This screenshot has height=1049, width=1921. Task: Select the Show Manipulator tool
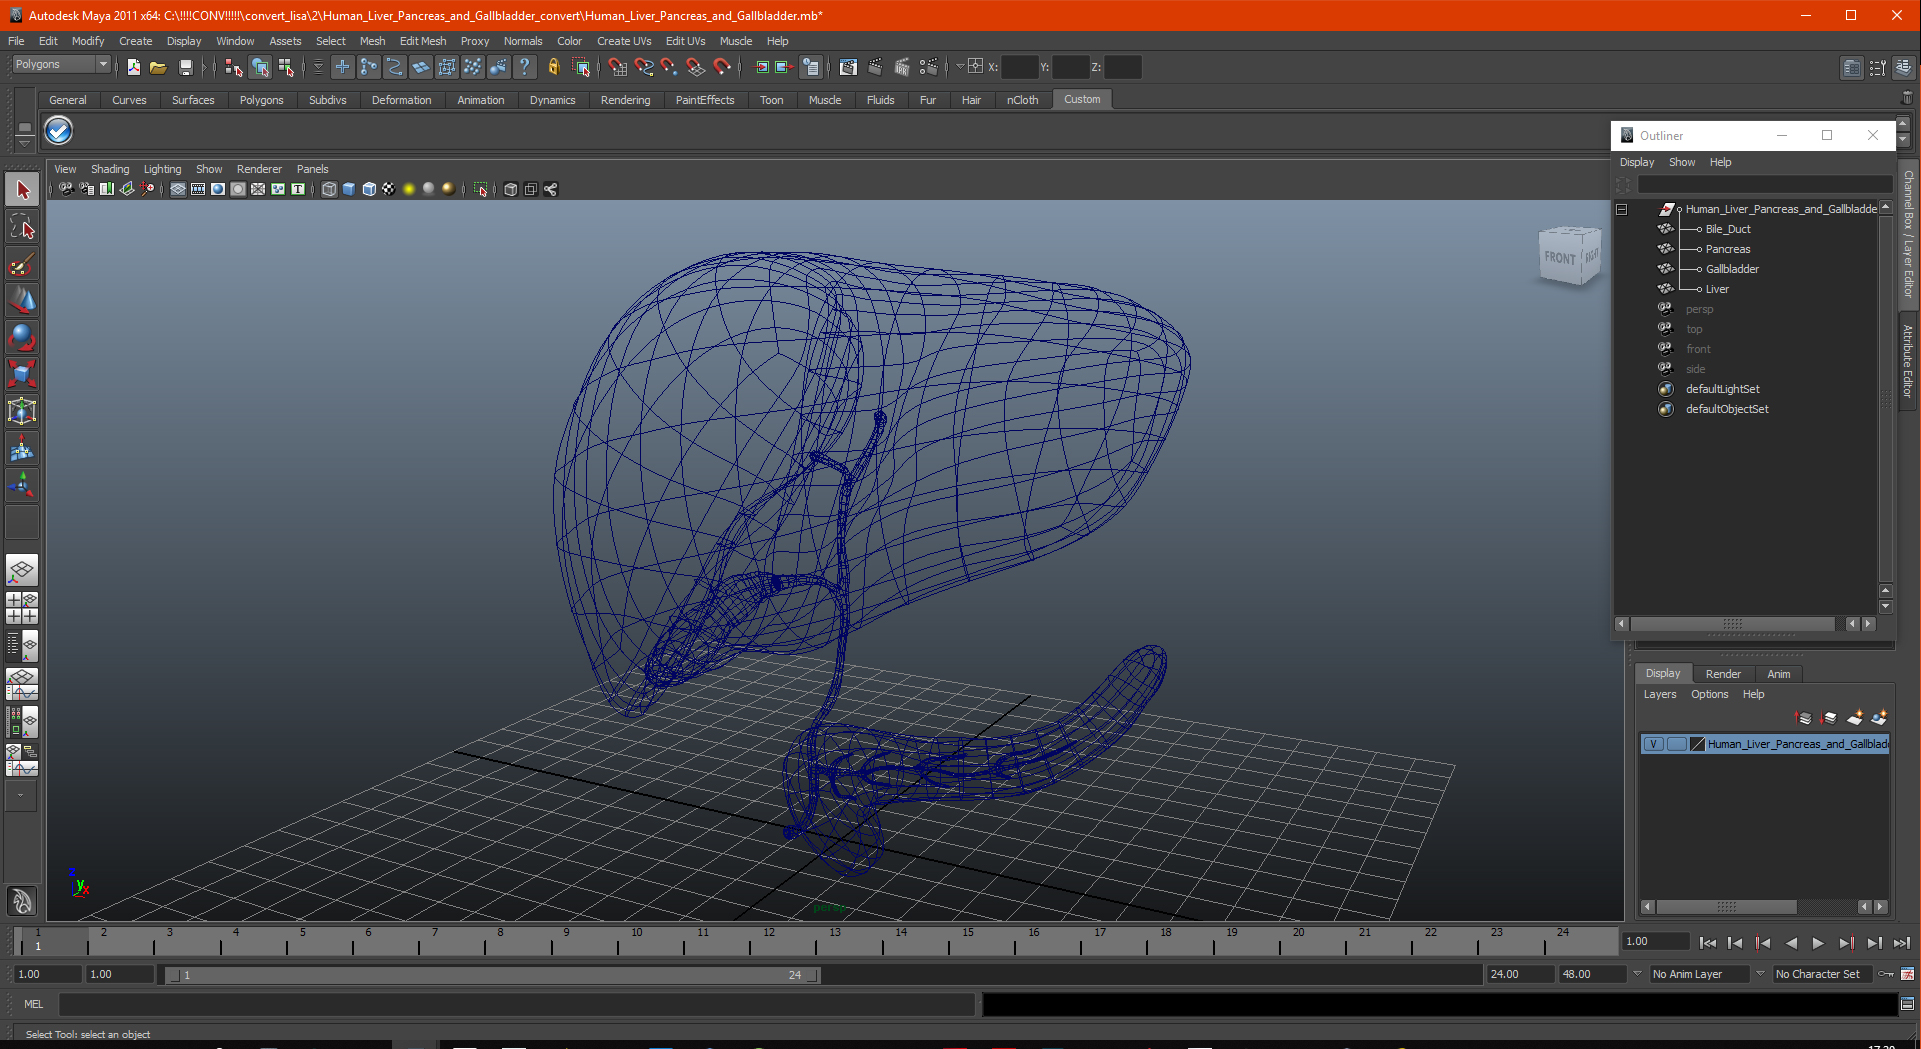coord(22,485)
